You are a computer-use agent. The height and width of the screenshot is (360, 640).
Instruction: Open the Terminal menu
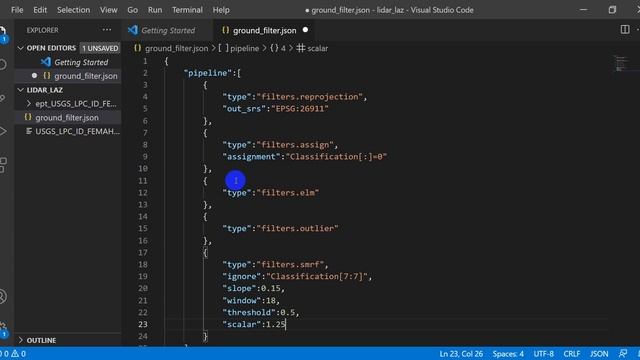click(x=187, y=10)
